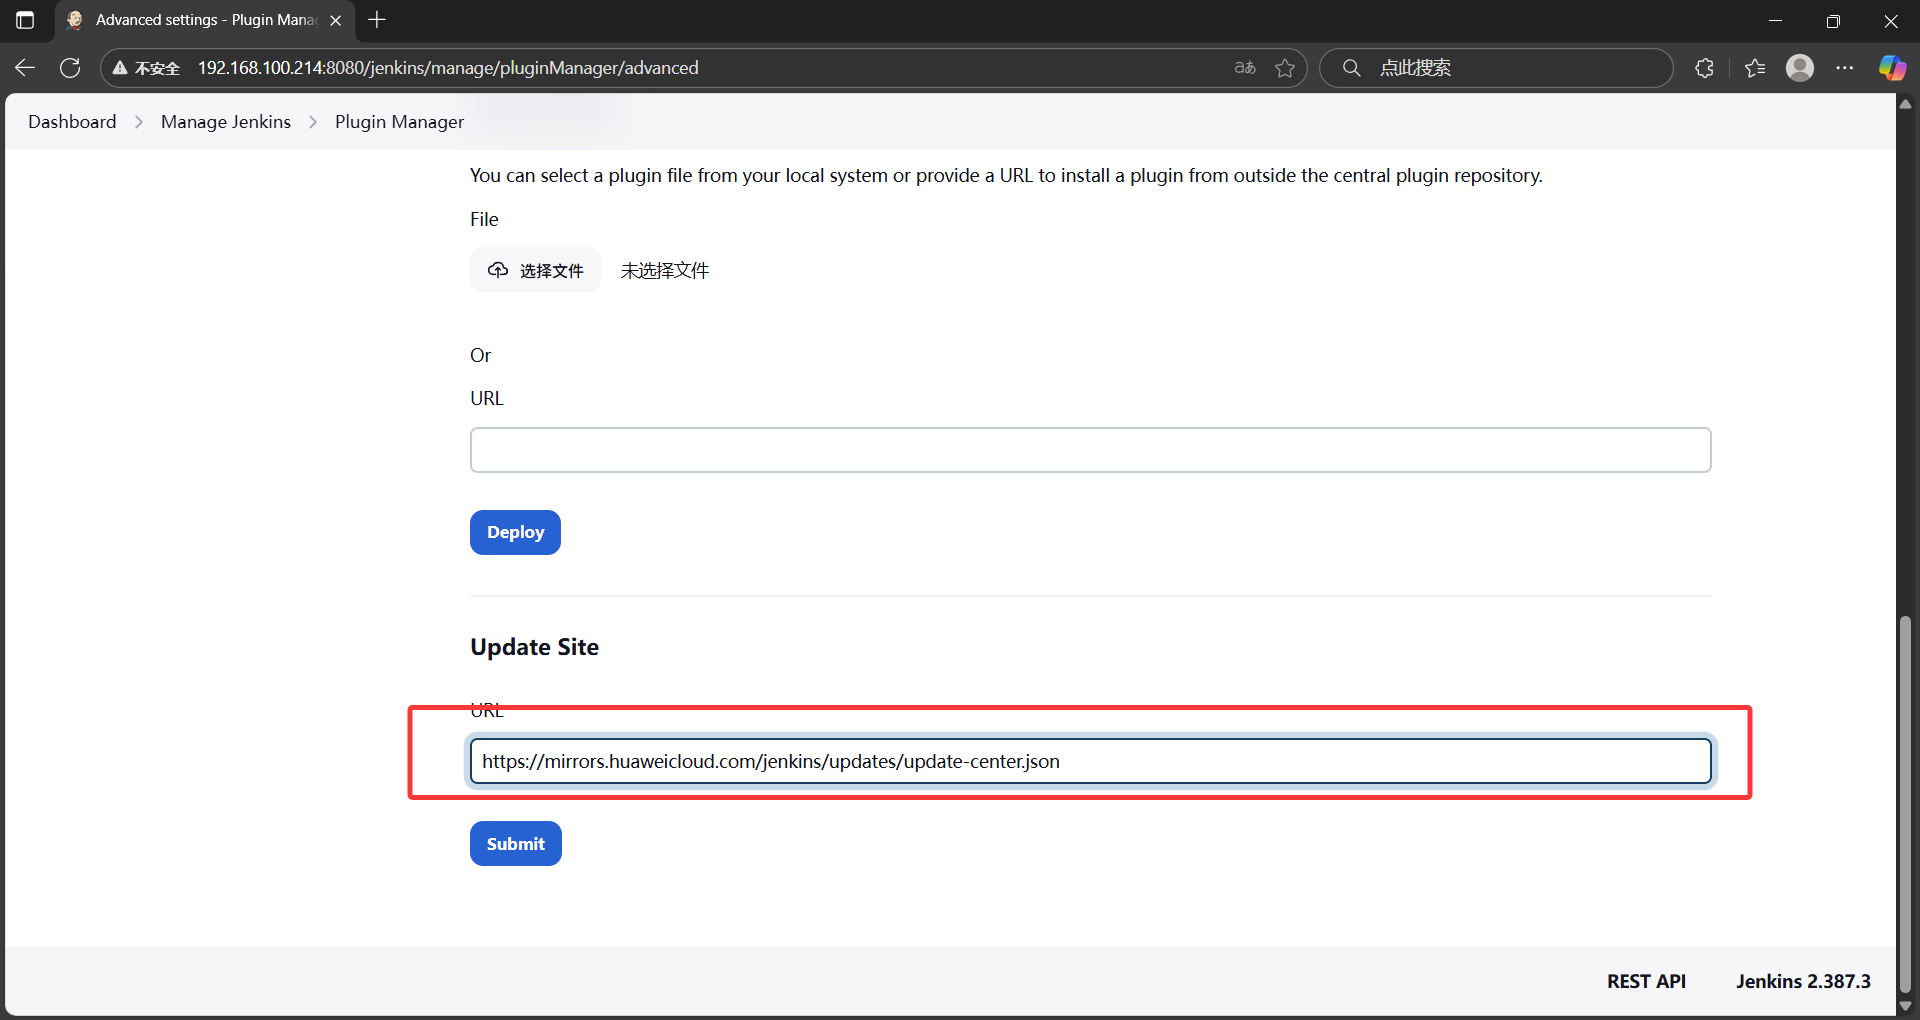Focus the plugin deploy URL field
1920x1020 pixels.
pyautogui.click(x=1090, y=450)
